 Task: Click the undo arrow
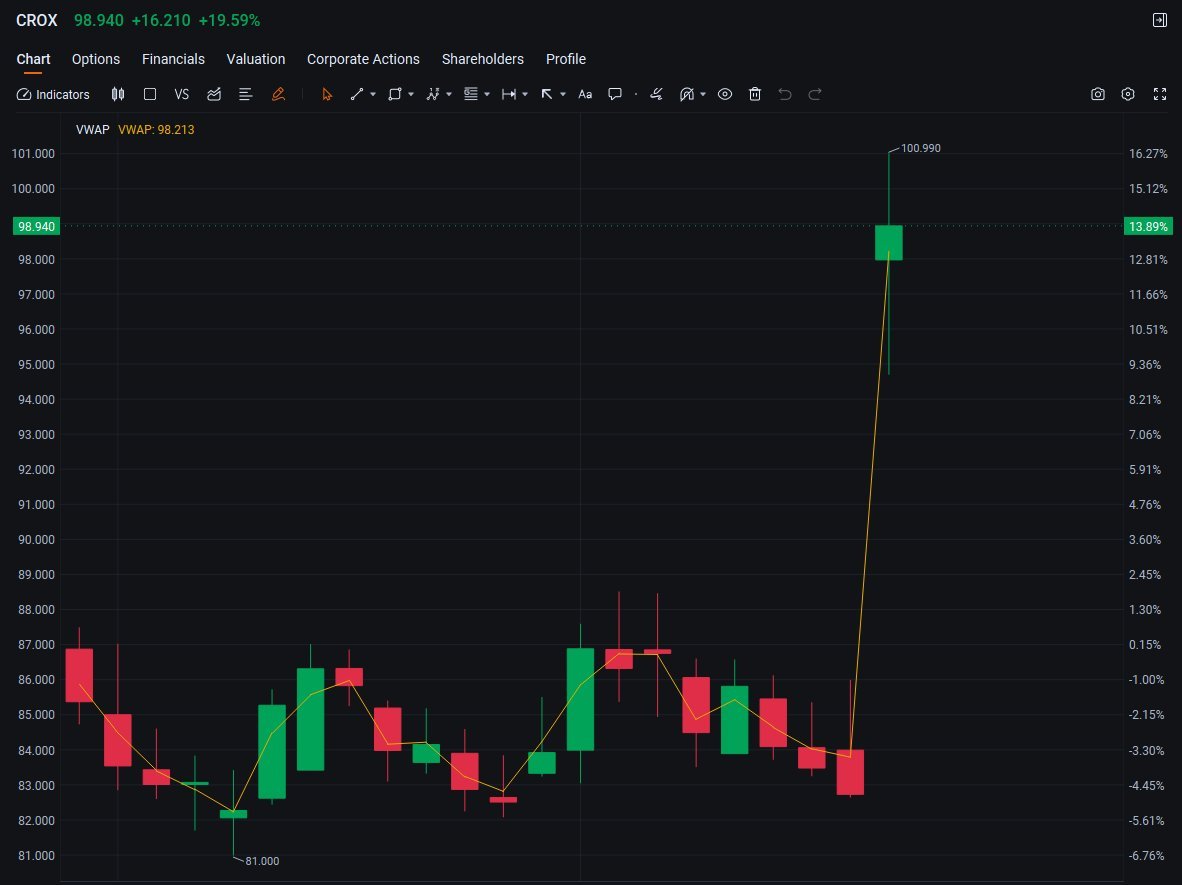point(785,94)
